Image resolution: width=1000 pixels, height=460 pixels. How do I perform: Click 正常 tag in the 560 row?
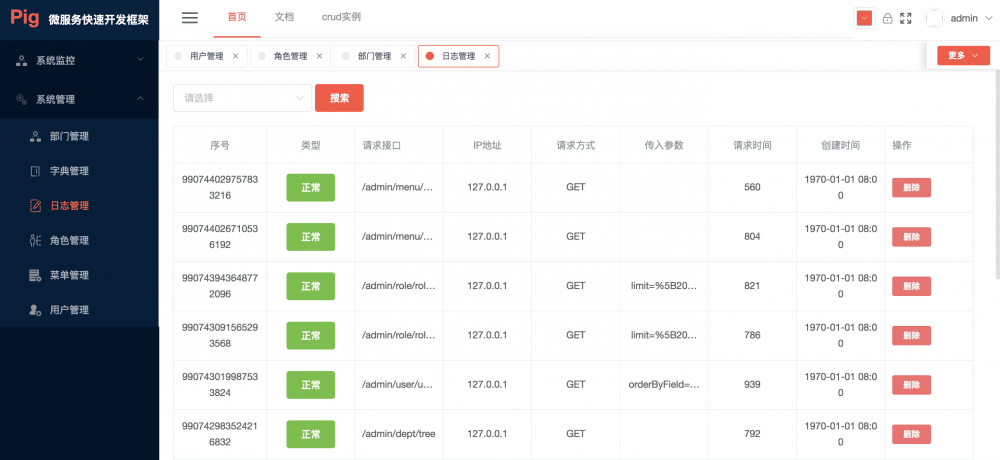[x=311, y=188]
